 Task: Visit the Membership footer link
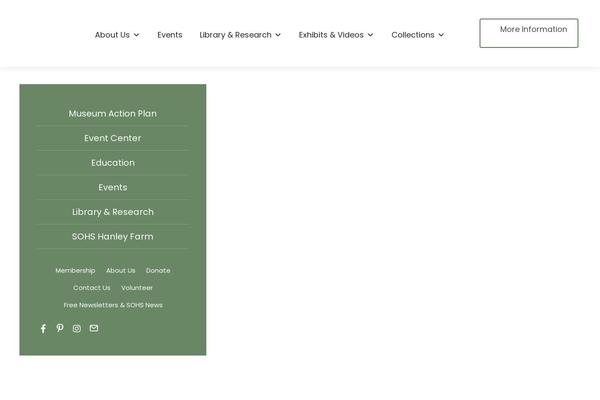point(75,271)
